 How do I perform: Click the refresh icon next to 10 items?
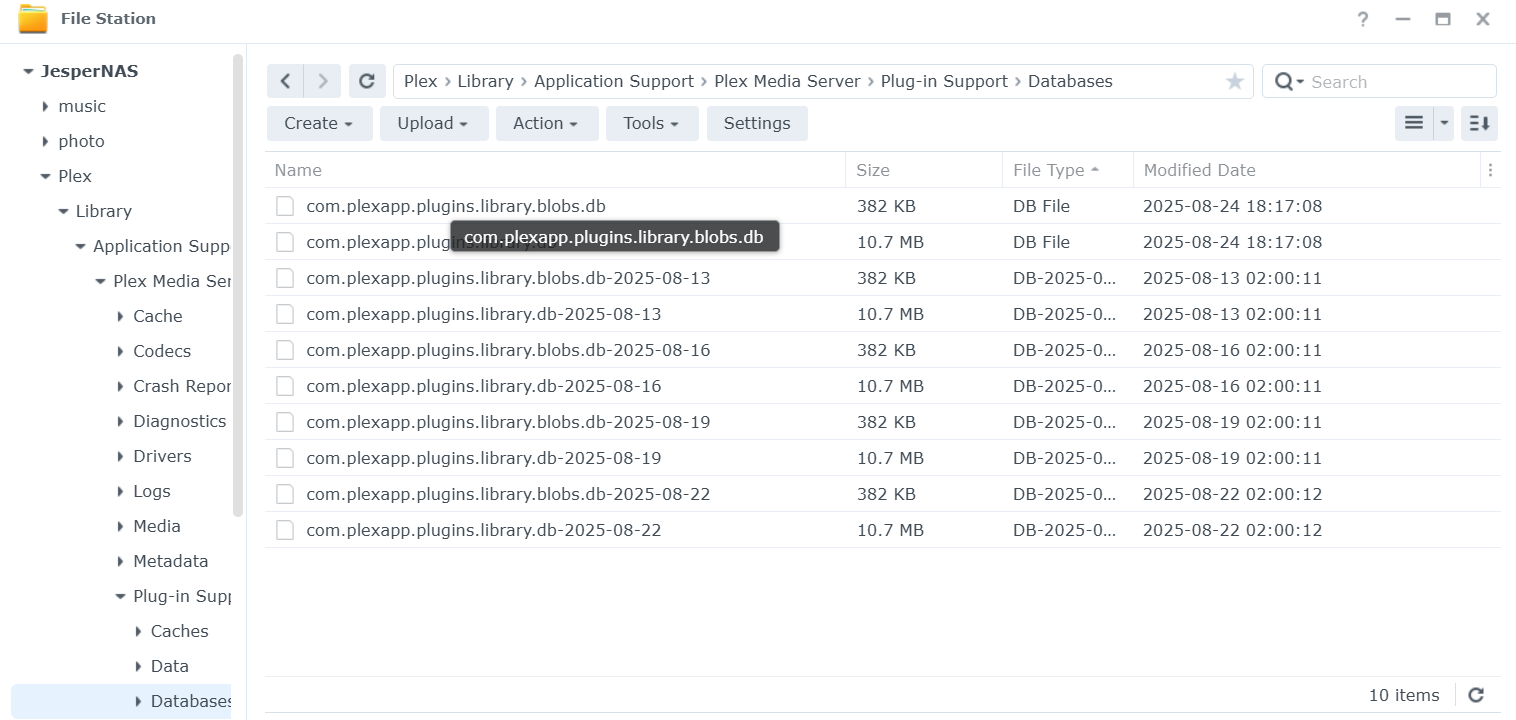(x=1476, y=695)
